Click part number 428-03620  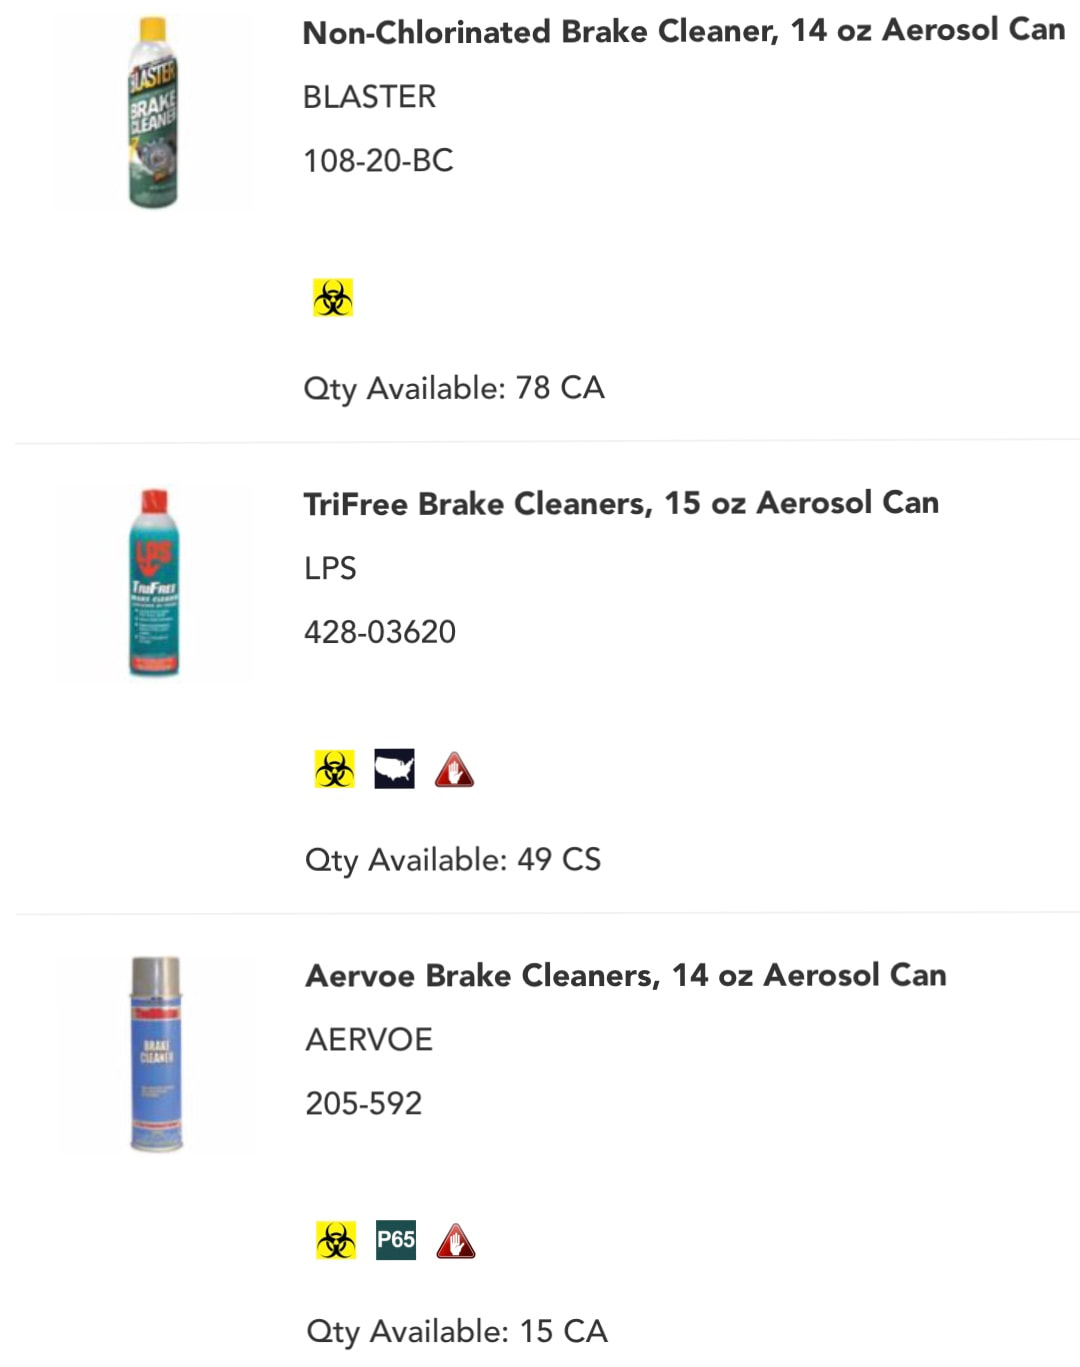click(380, 632)
